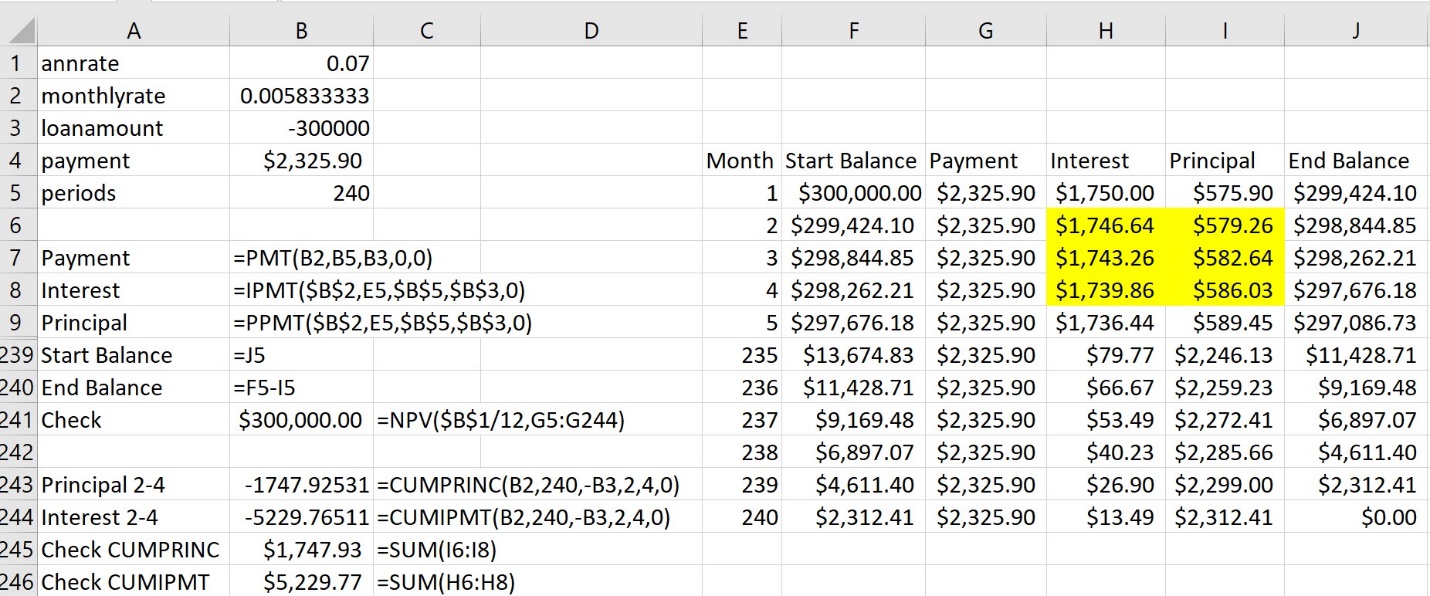This screenshot has width=1430, height=596.
Task: Select the highlighted Interest cell $1,746.64
Action: point(1105,225)
